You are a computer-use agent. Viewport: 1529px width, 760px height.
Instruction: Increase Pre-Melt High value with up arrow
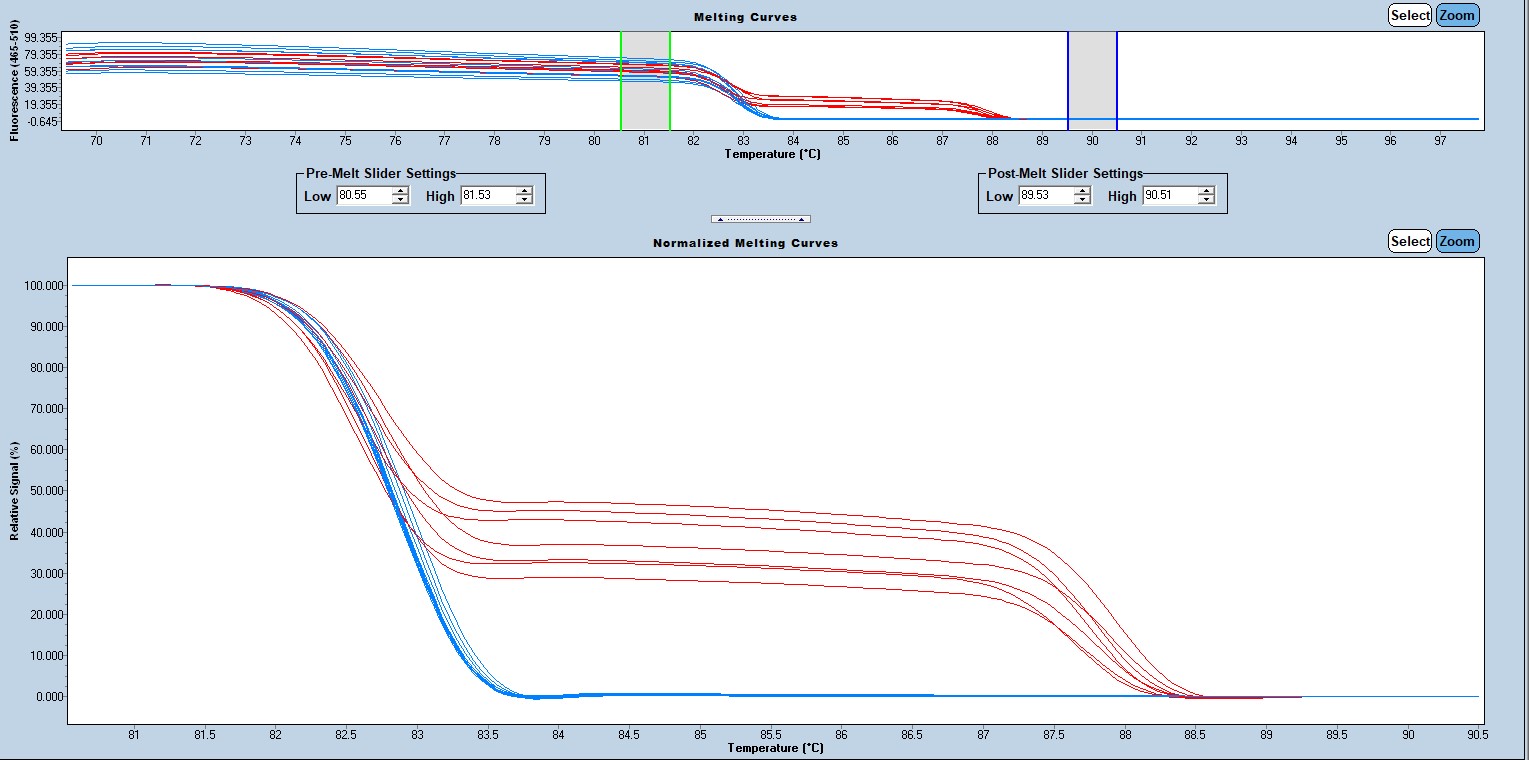point(524,191)
